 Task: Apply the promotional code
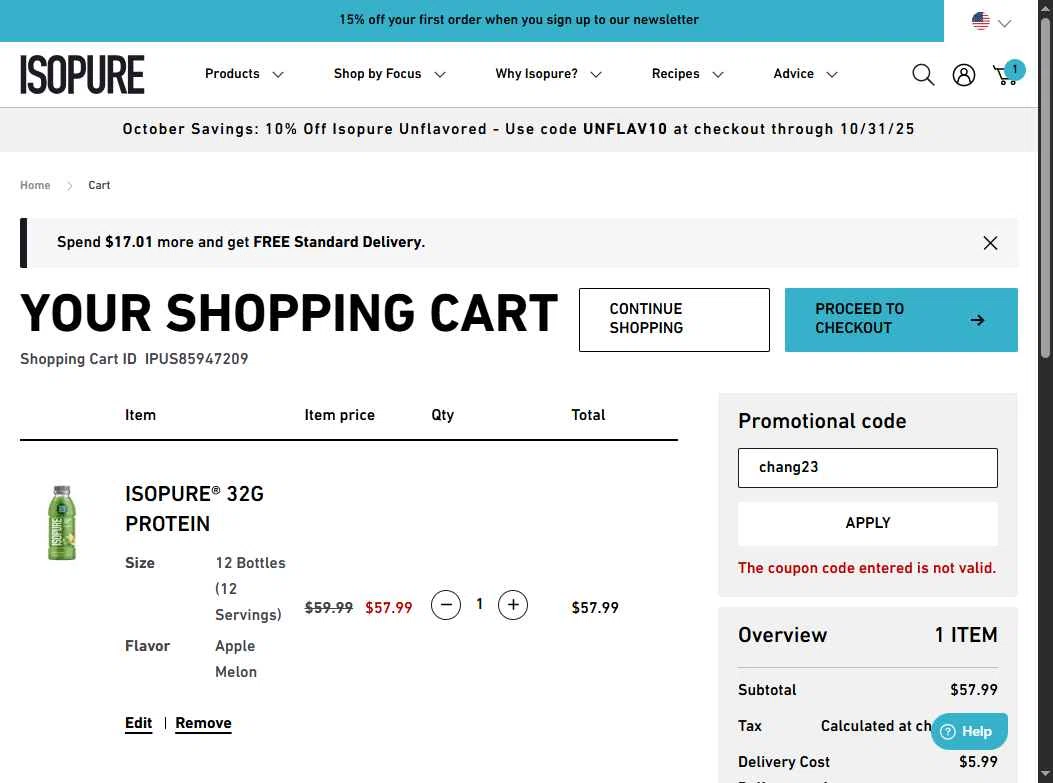point(868,523)
